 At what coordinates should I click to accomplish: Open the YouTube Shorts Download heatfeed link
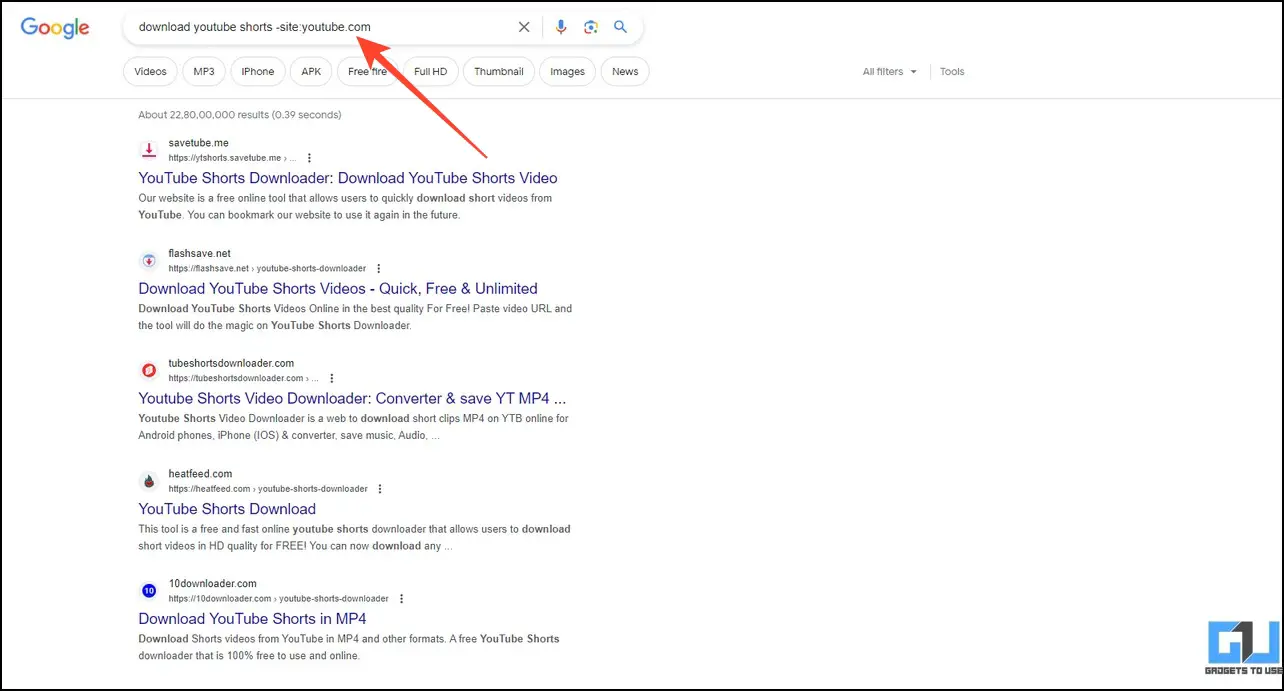coord(227,508)
